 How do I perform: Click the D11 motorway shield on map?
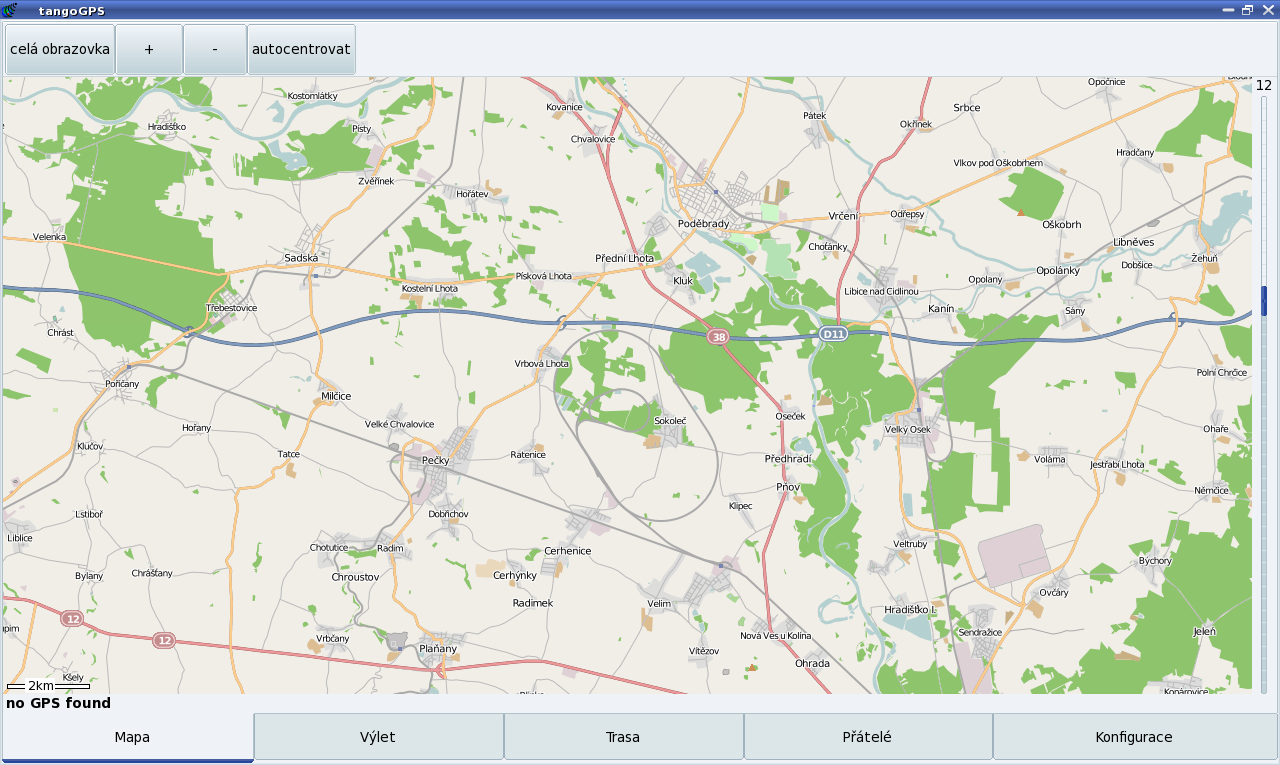833,333
